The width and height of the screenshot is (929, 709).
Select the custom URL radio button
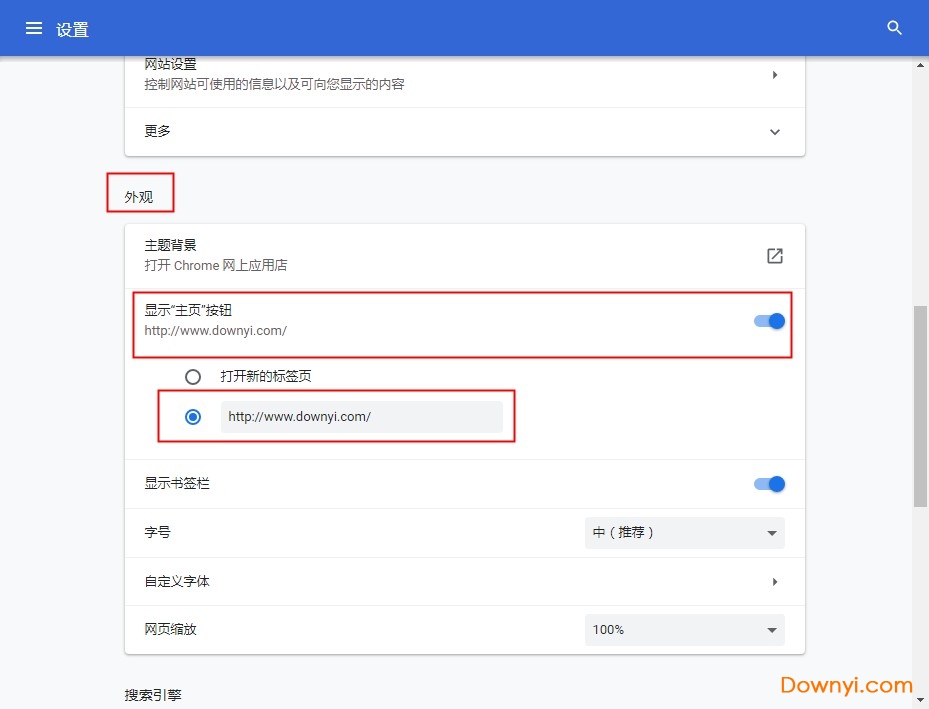click(x=193, y=417)
